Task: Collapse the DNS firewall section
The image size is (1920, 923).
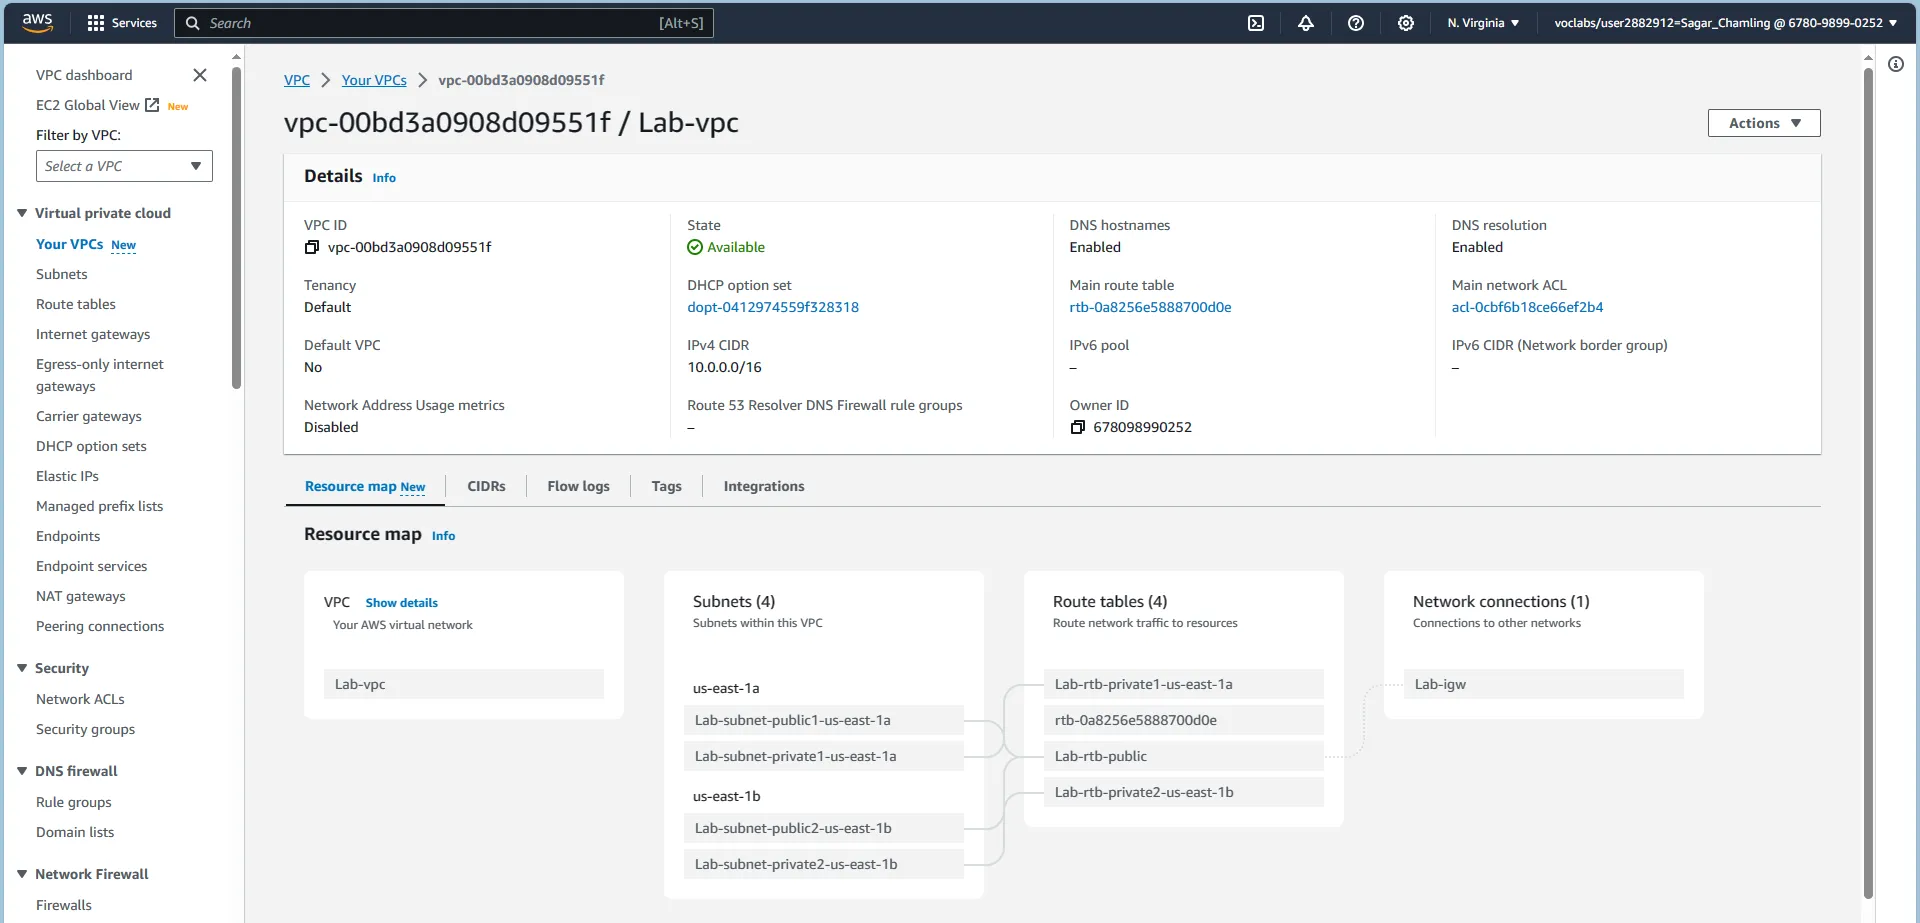Action: point(22,771)
